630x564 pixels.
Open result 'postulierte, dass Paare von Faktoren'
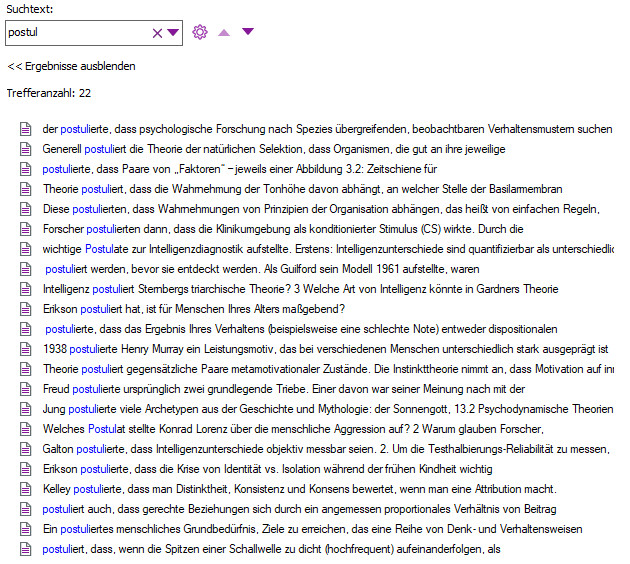click(239, 169)
